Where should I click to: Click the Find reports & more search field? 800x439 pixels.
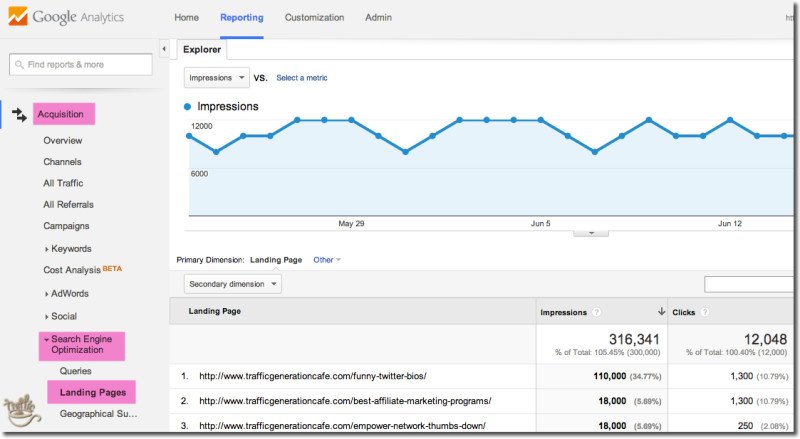(81, 65)
